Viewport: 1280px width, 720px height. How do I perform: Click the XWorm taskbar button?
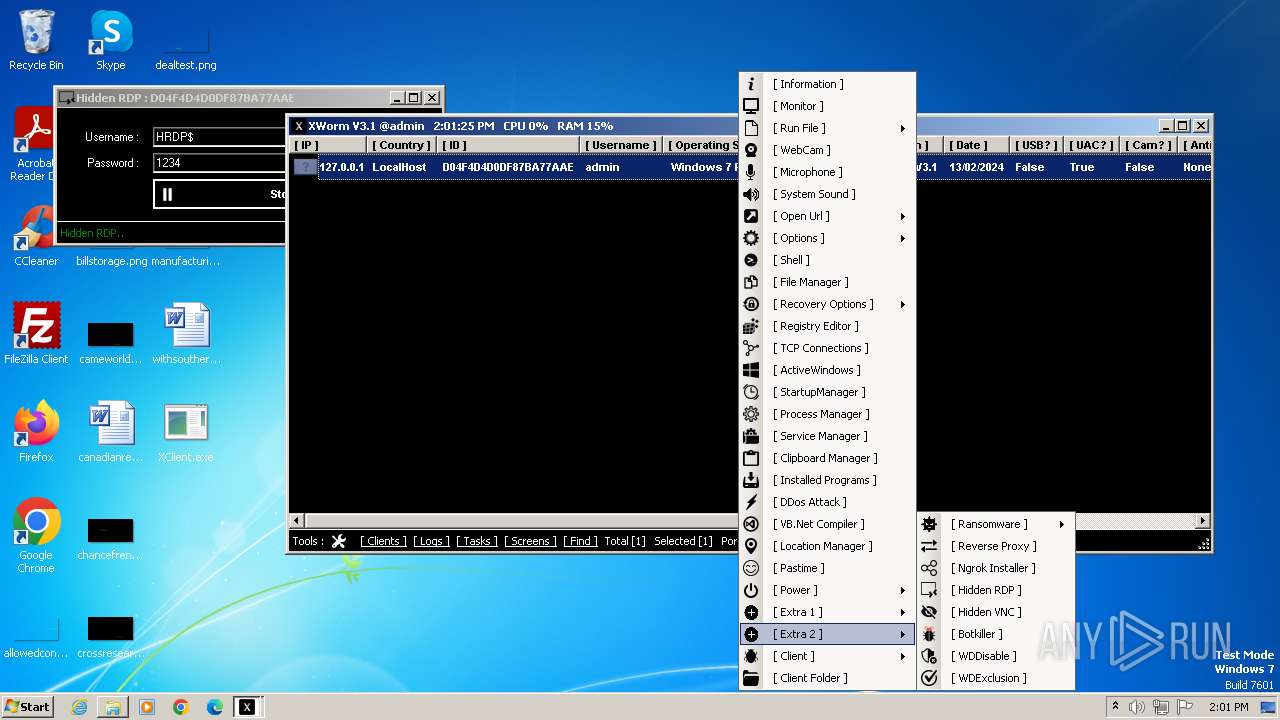point(247,707)
